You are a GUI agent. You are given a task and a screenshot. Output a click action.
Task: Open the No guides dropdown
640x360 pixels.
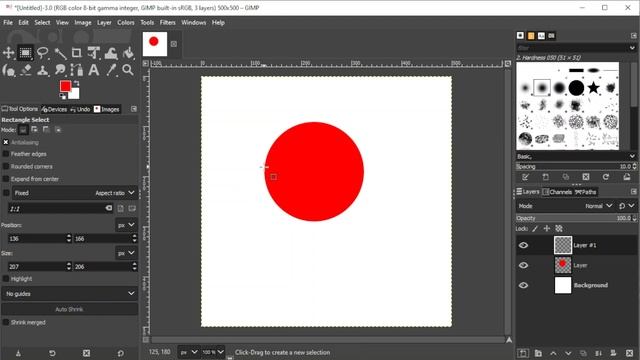pyautogui.click(x=69, y=293)
